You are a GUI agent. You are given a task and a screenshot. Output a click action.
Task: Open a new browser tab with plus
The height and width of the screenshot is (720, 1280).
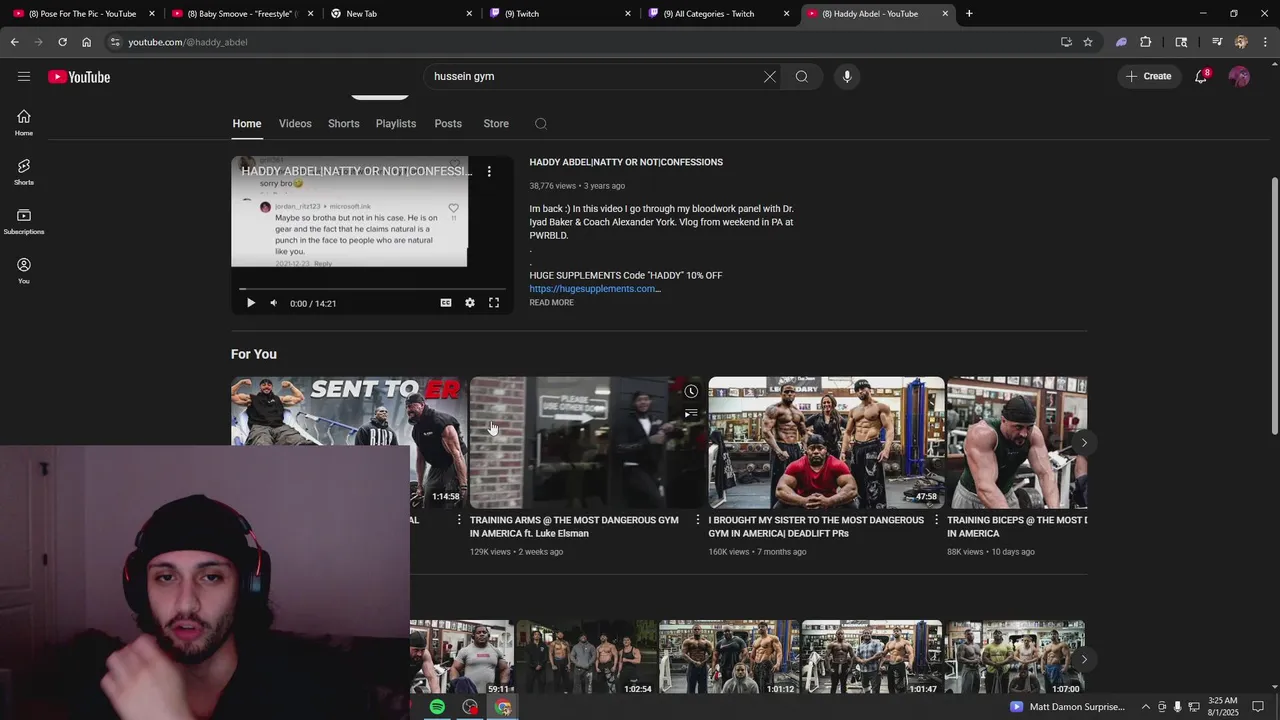click(969, 14)
